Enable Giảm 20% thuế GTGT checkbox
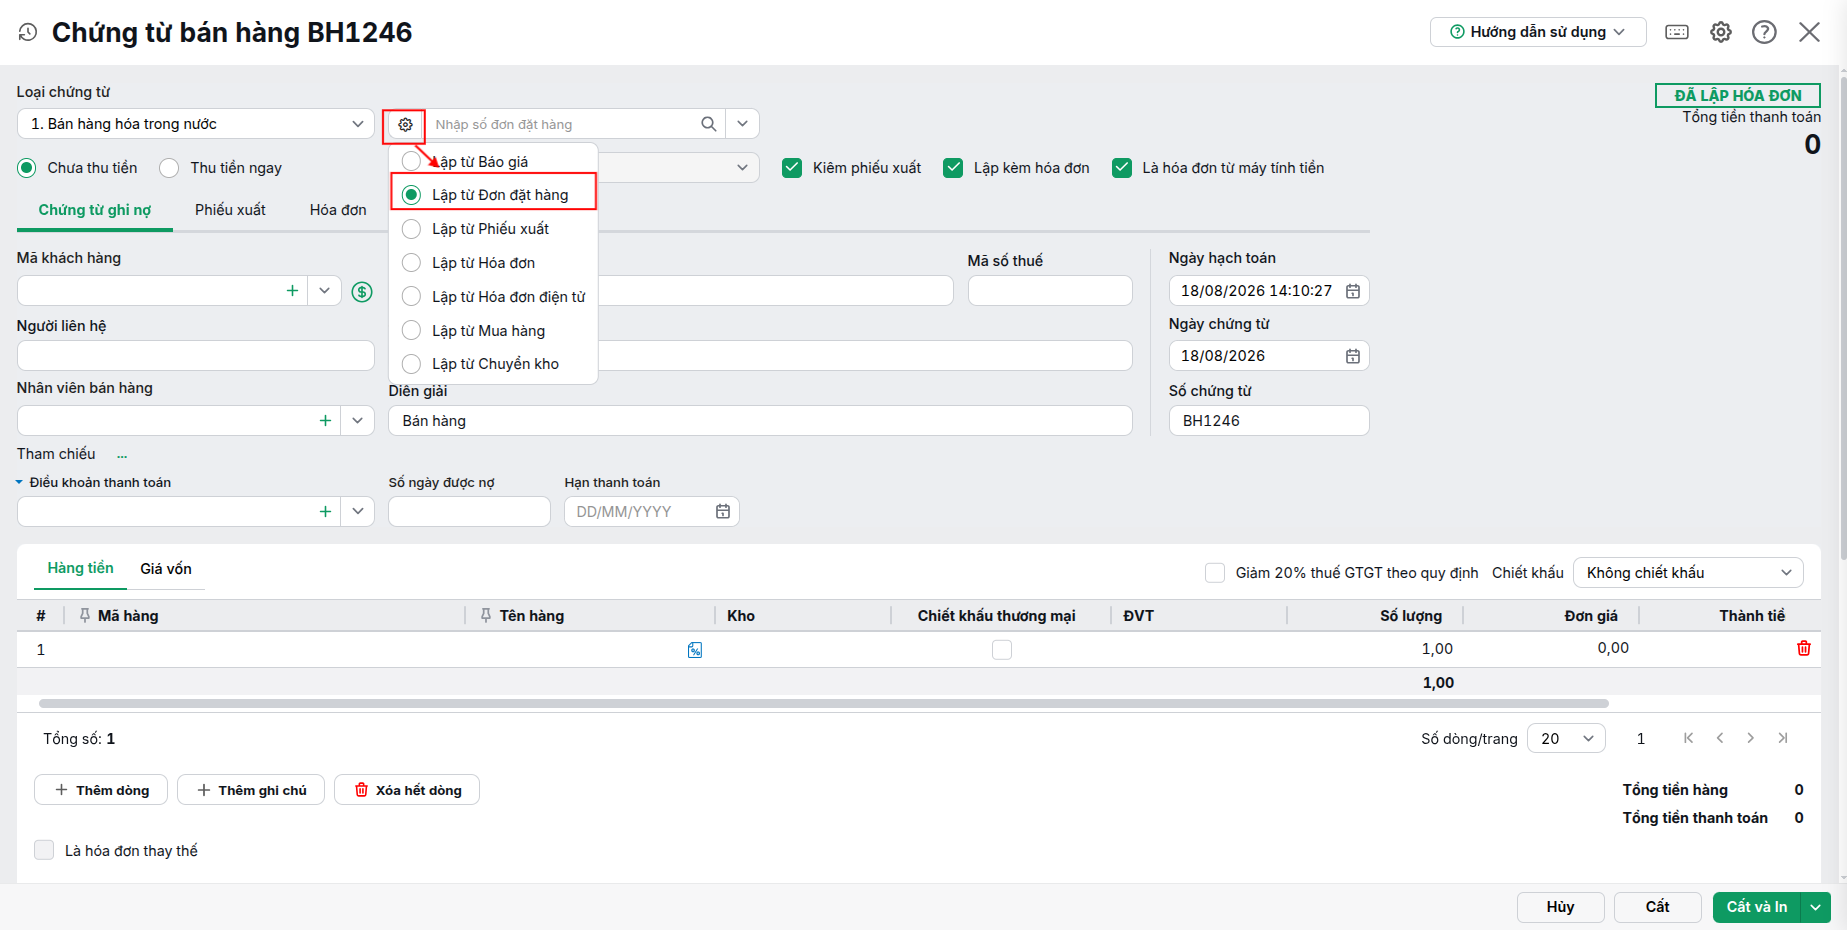Image resolution: width=1847 pixels, height=930 pixels. pos(1215,573)
